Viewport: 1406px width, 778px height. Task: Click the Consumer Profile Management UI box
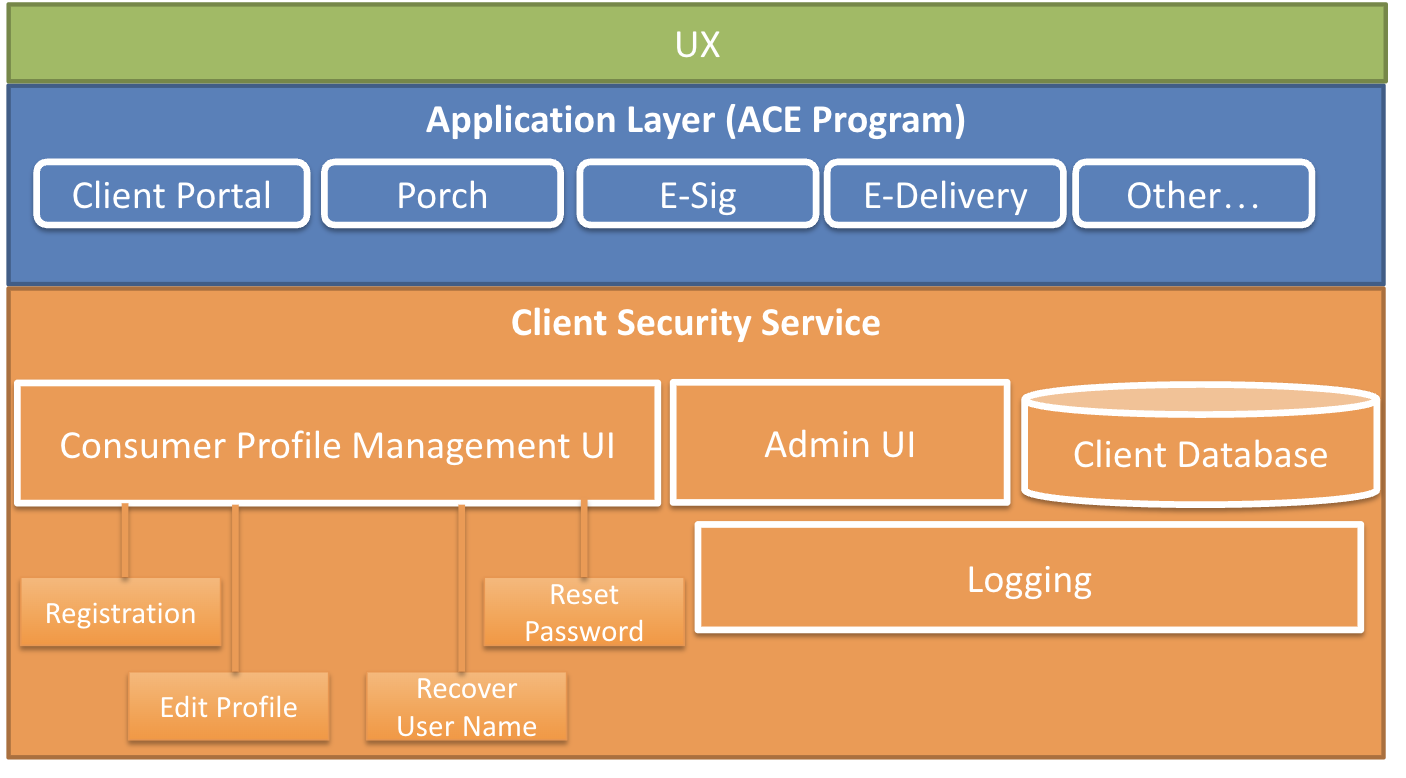tap(337, 442)
